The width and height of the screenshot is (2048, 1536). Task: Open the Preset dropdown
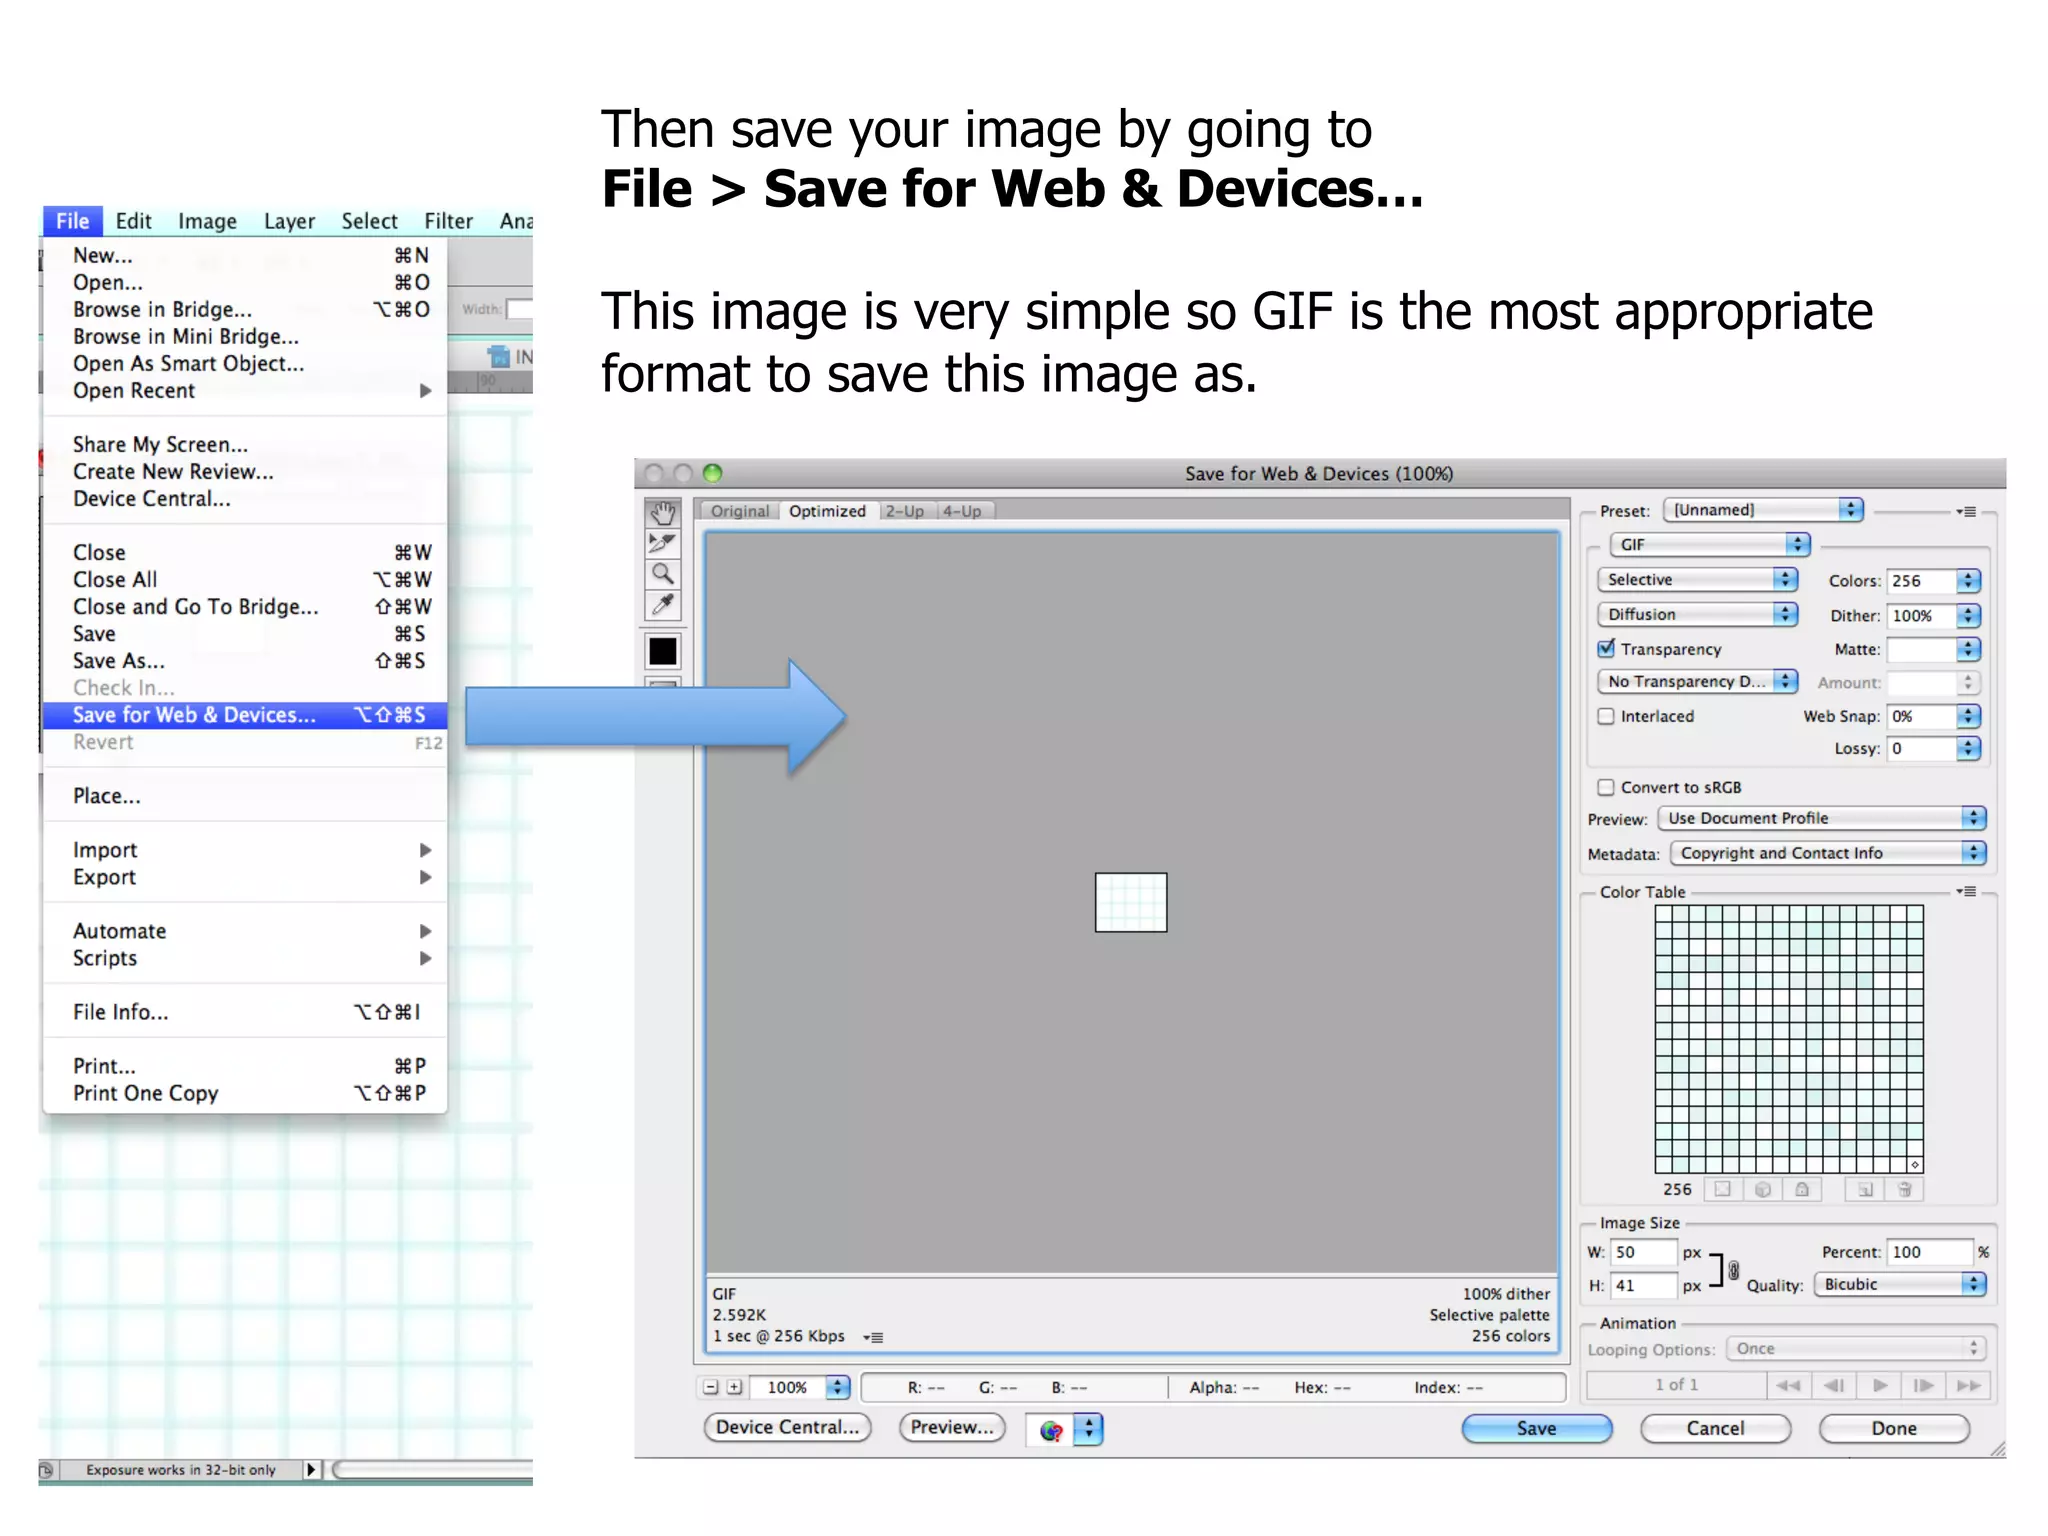coord(1763,510)
